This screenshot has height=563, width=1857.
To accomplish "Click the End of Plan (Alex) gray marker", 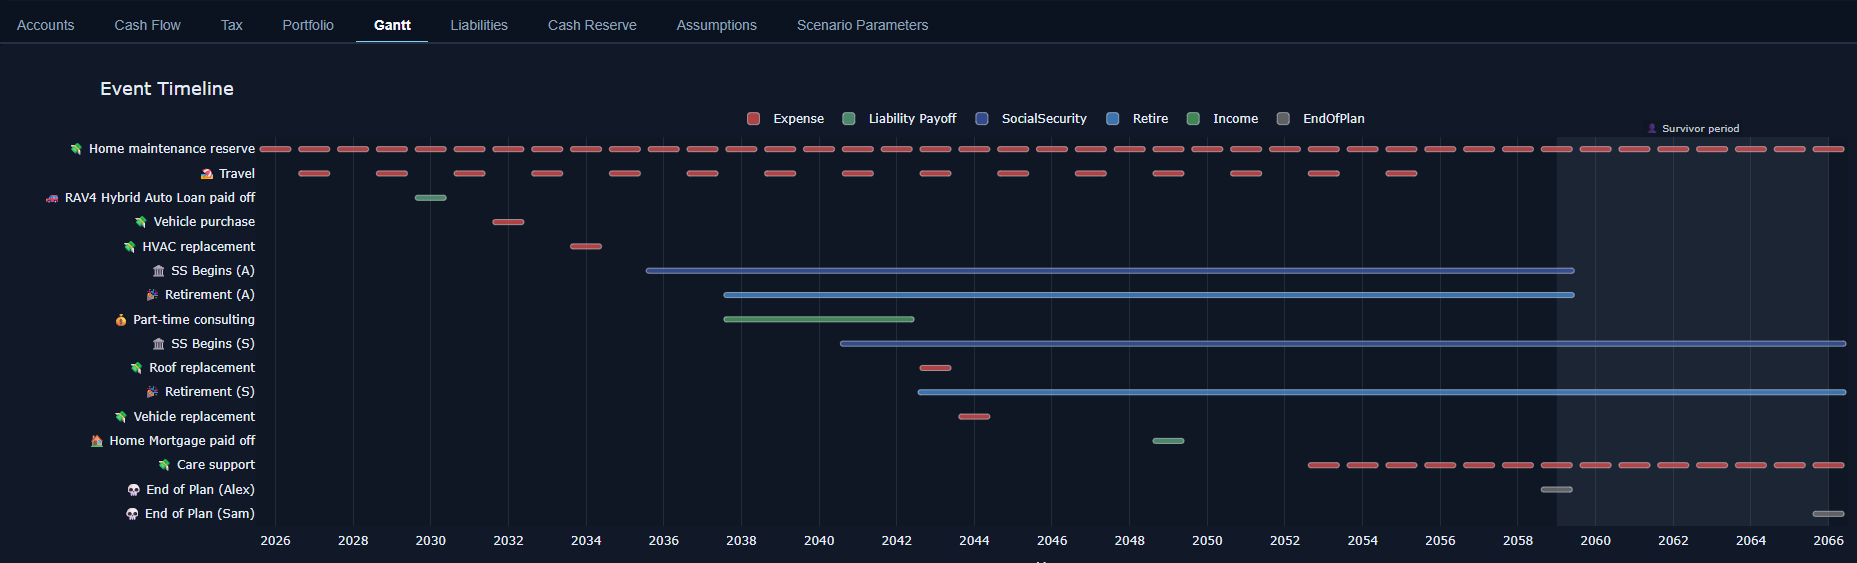I will coord(1557,490).
